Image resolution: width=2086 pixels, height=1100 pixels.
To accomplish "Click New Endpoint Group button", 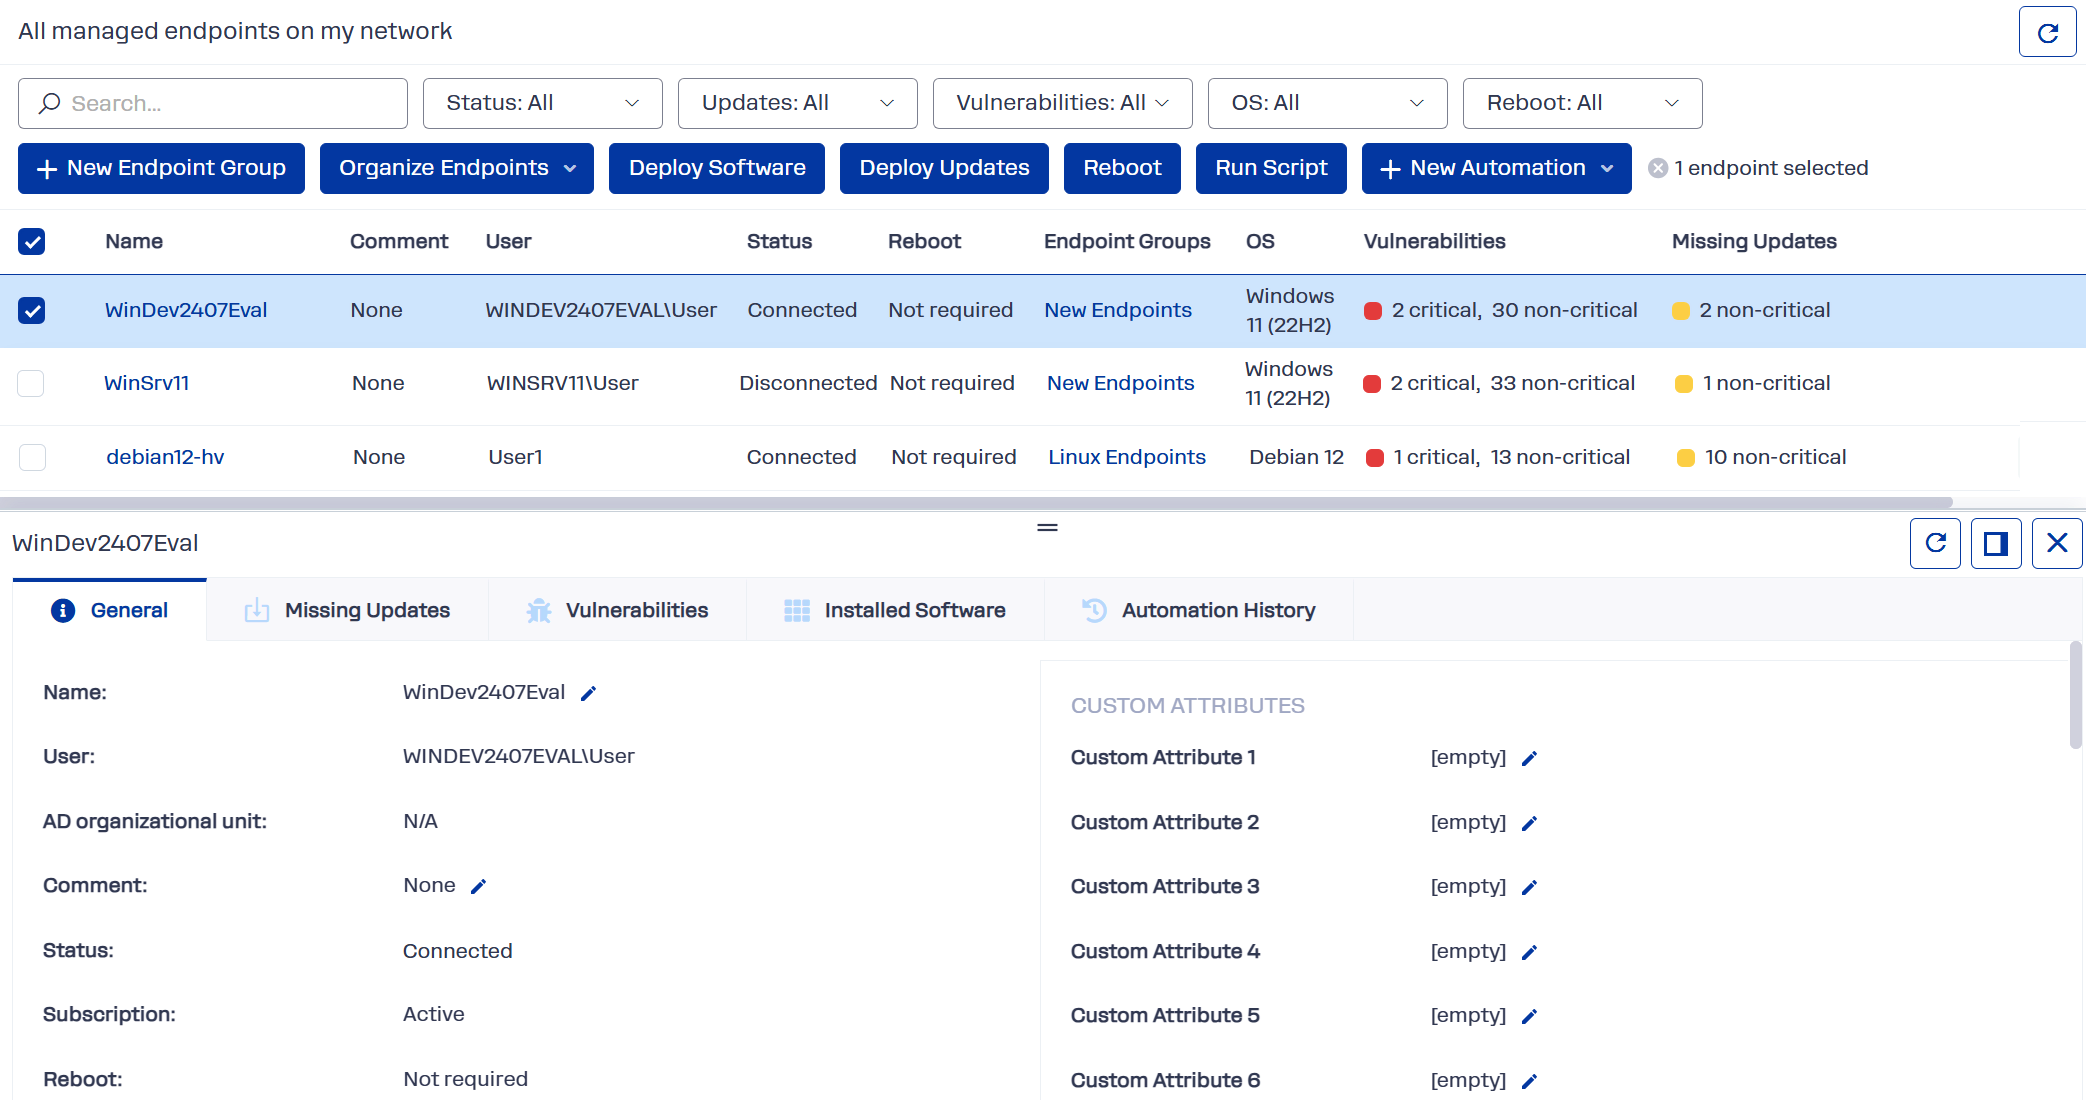I will click(x=161, y=168).
